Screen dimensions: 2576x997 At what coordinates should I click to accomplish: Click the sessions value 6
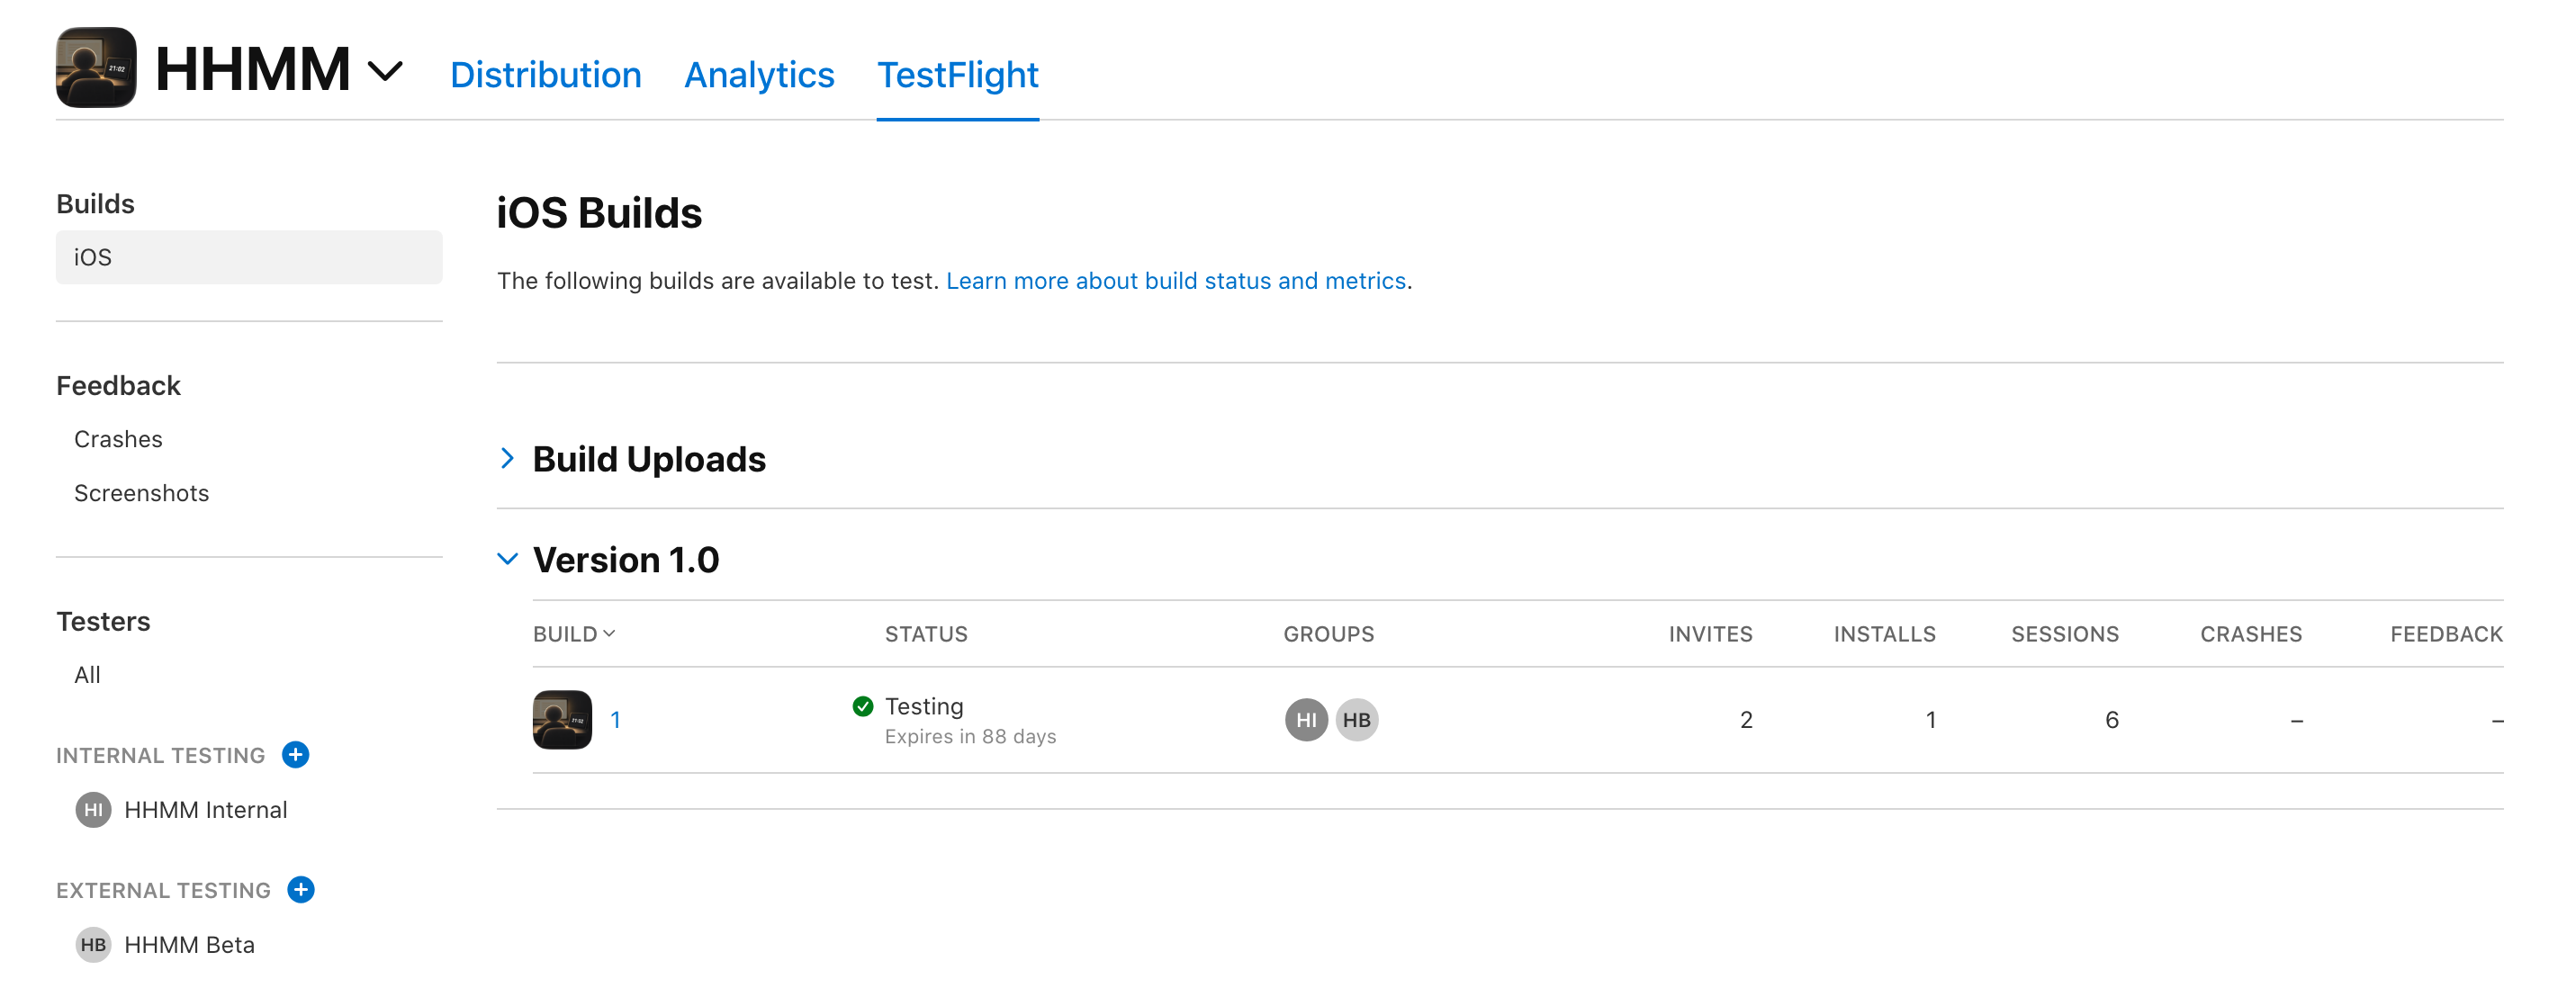(2112, 720)
